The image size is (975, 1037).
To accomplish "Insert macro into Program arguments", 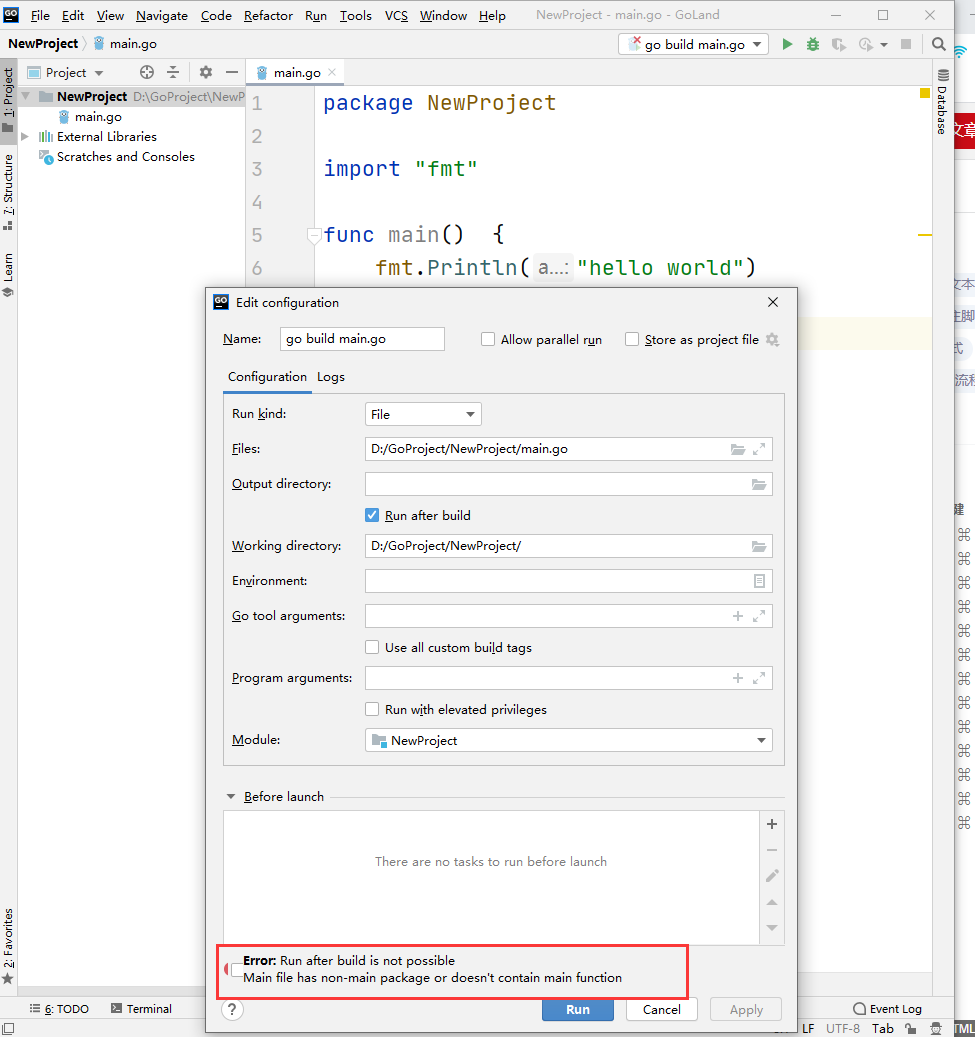I will [738, 678].
